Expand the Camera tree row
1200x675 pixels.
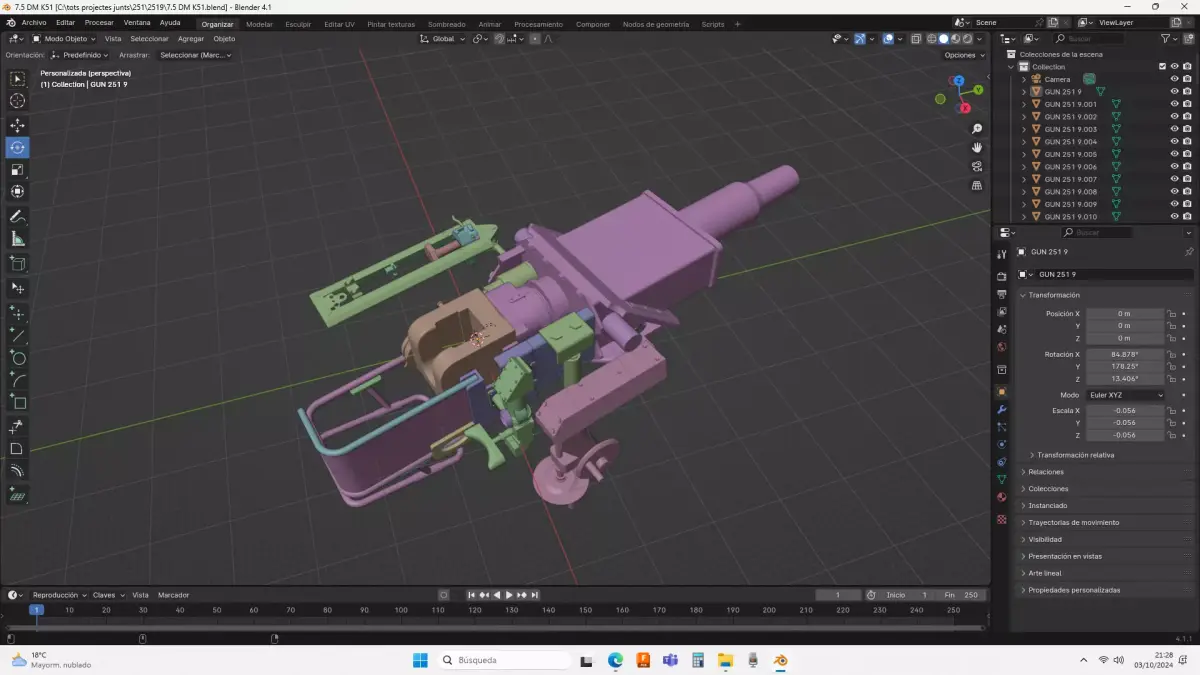click(x=1024, y=79)
